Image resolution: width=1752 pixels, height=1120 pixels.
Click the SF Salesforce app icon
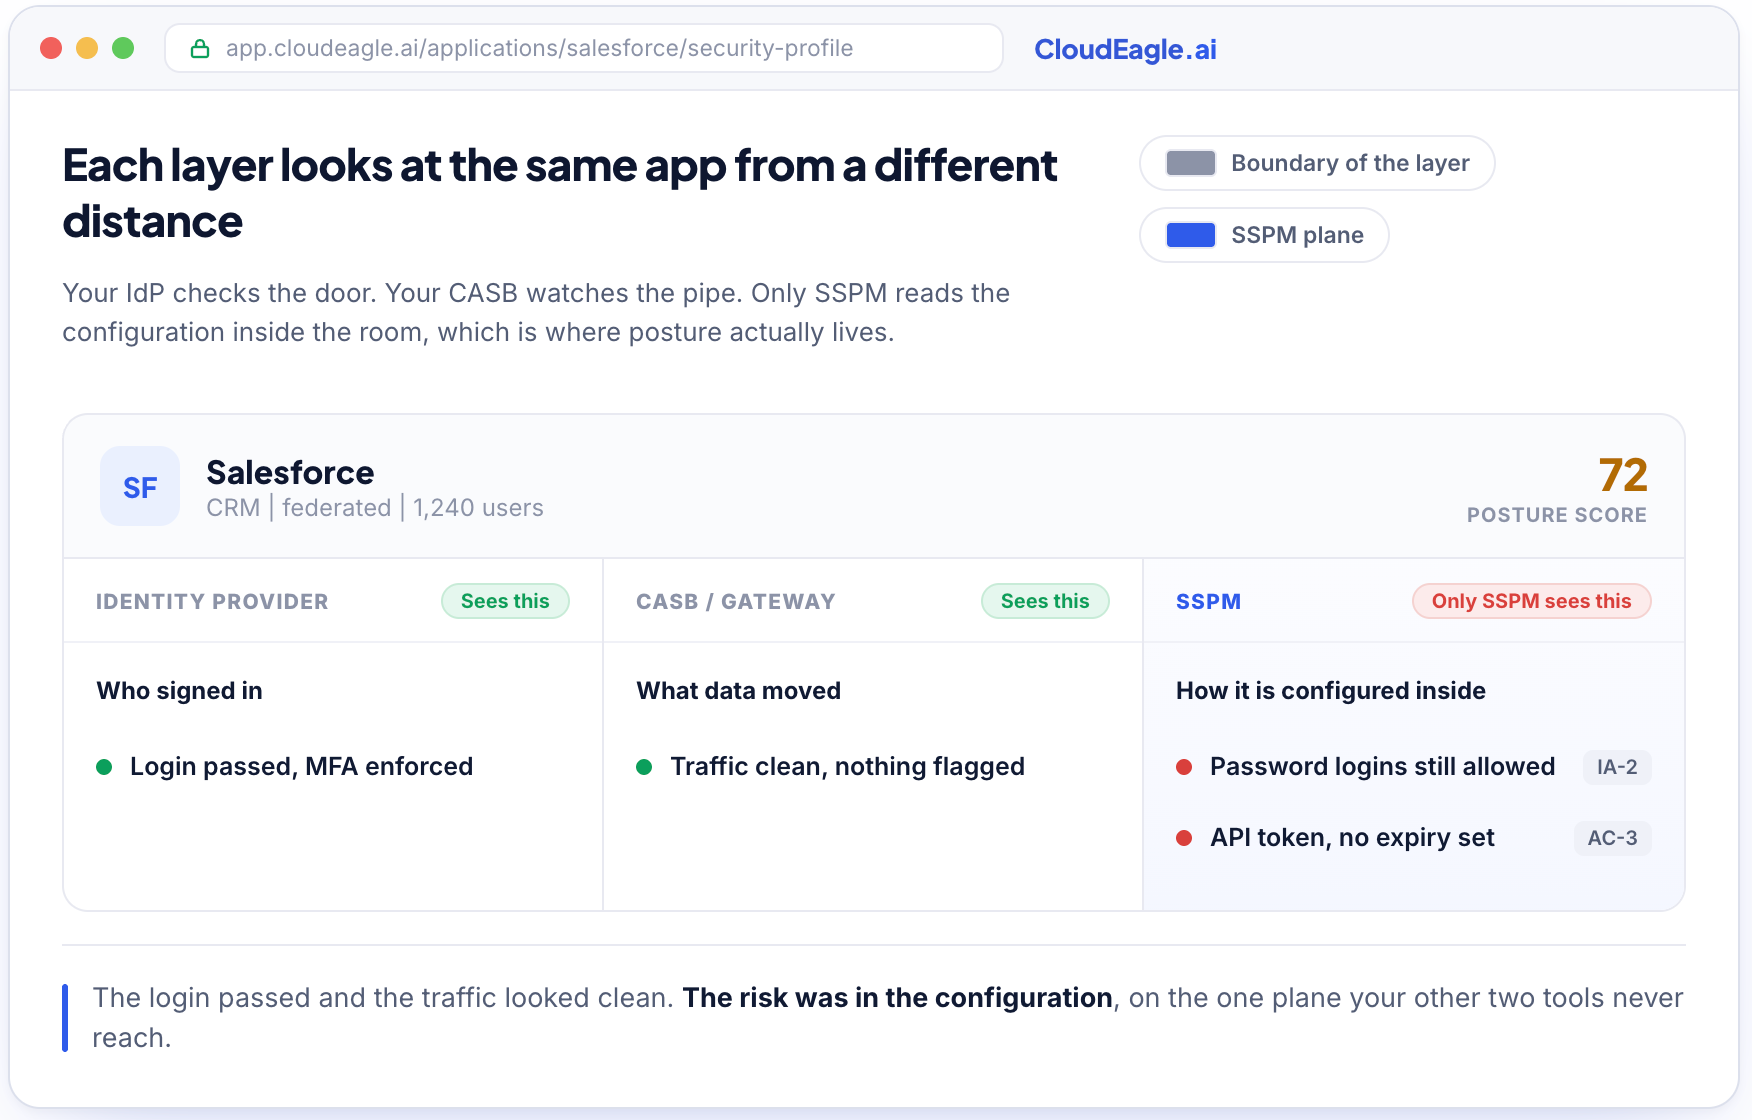point(140,487)
